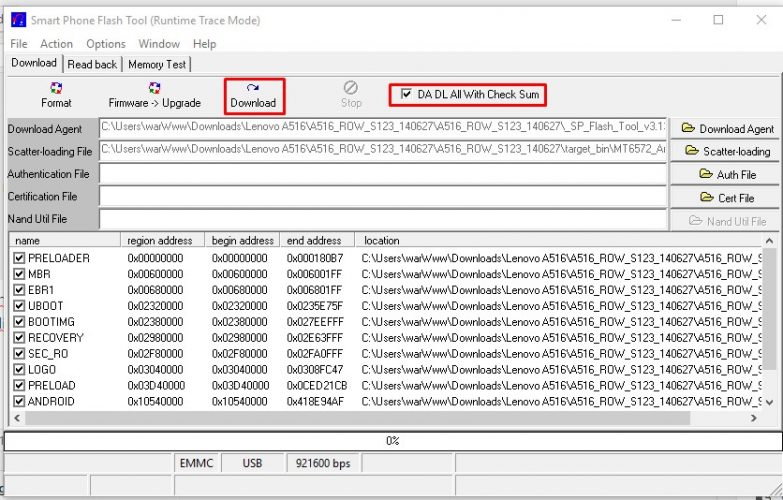
Task: Select the SEC_RO file location path
Action: pos(561,354)
